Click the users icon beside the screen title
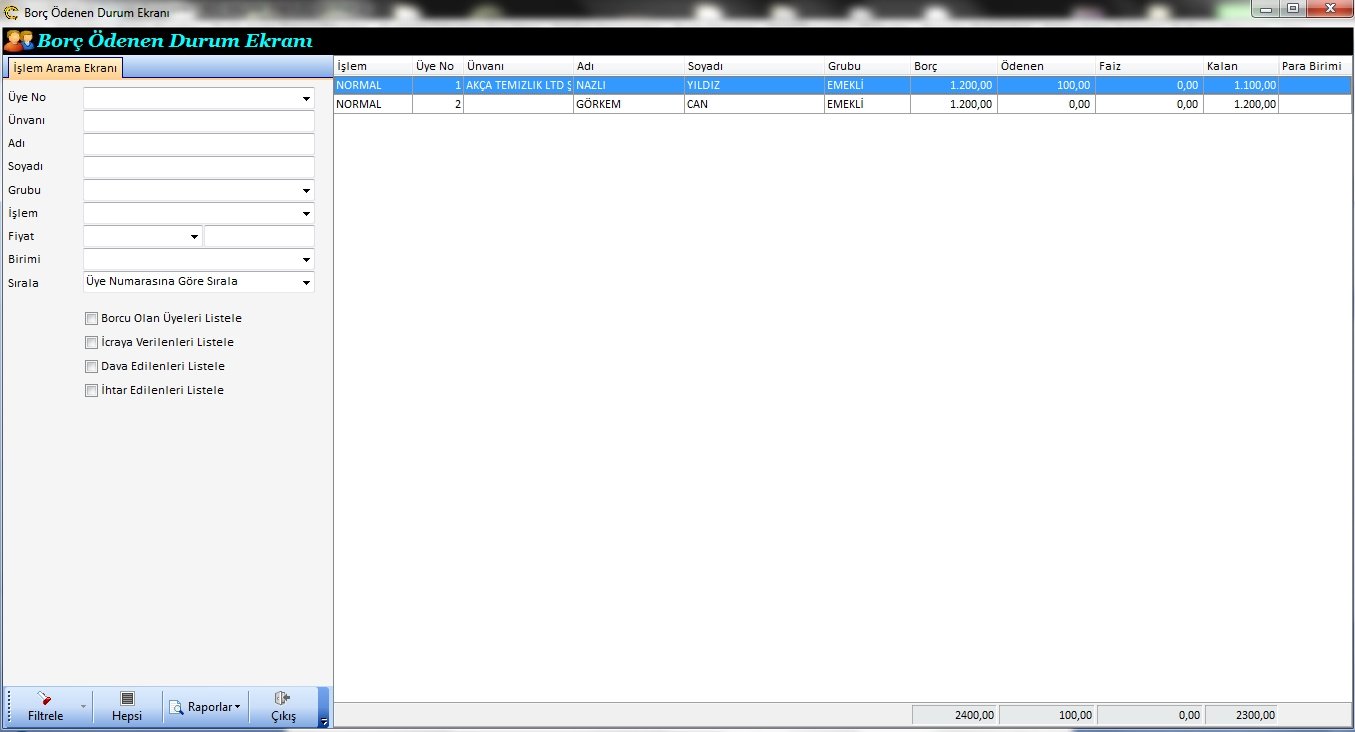This screenshot has height=732, width=1355. (18, 41)
